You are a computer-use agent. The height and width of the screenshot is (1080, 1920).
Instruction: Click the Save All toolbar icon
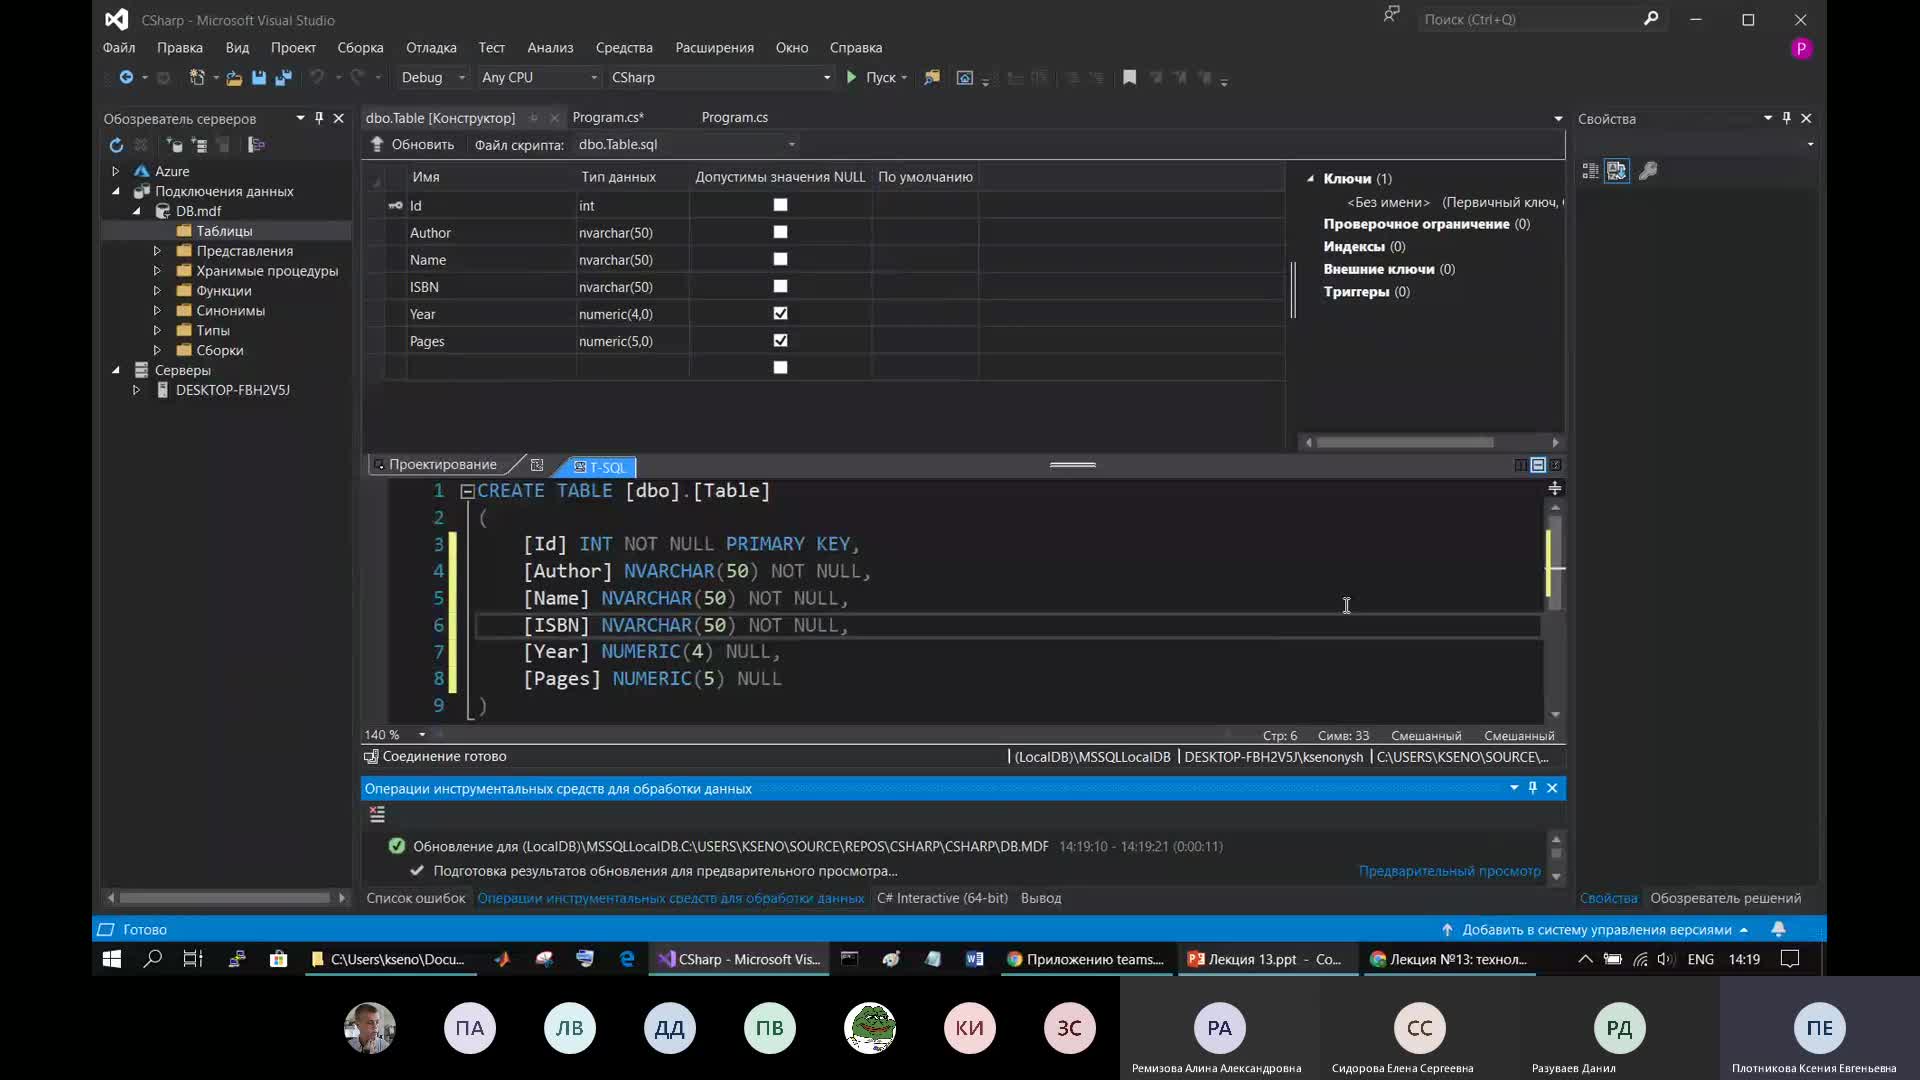284,77
